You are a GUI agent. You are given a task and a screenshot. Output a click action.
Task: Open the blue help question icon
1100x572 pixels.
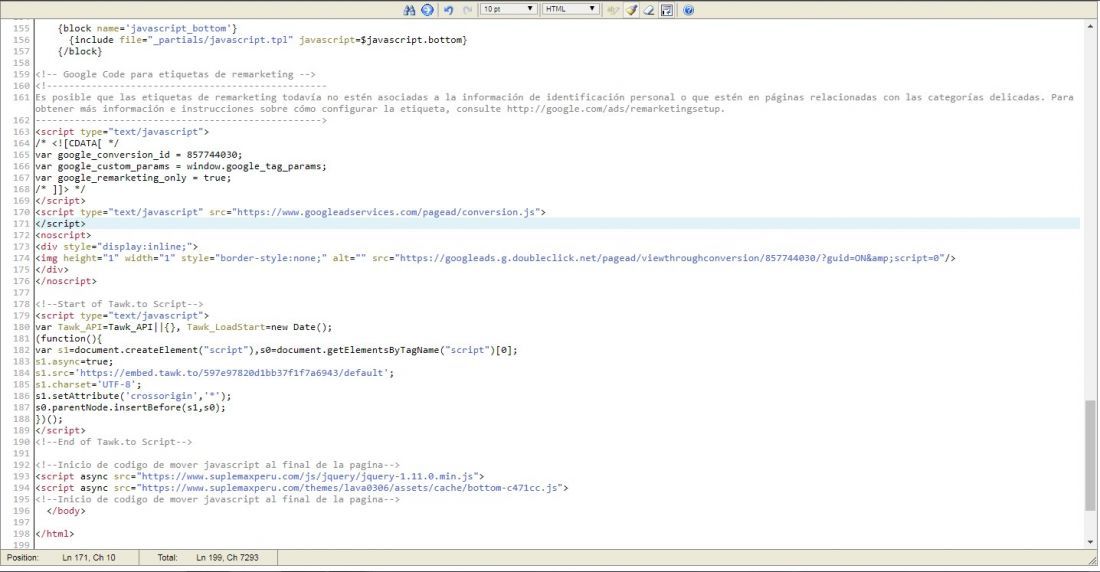[688, 10]
